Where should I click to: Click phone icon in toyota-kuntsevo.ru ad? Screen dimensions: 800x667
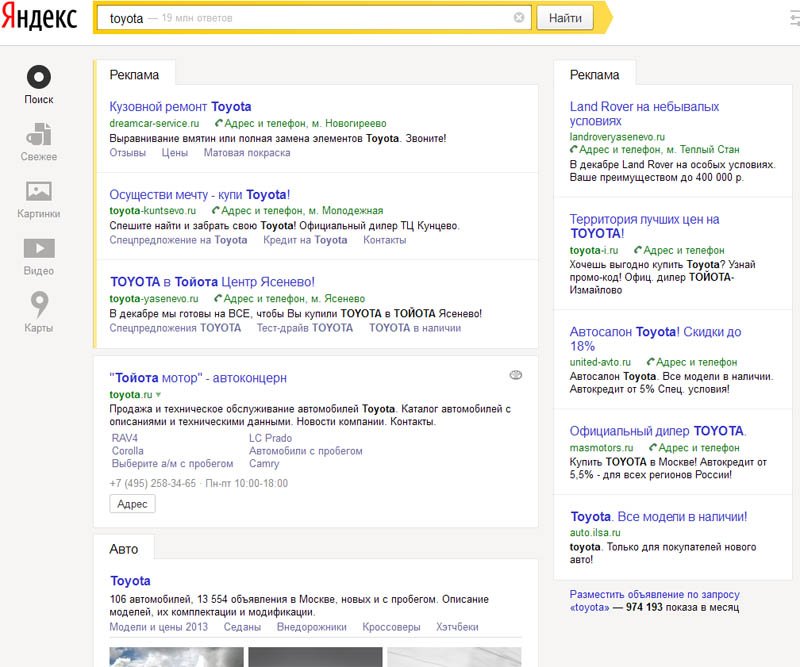216,210
